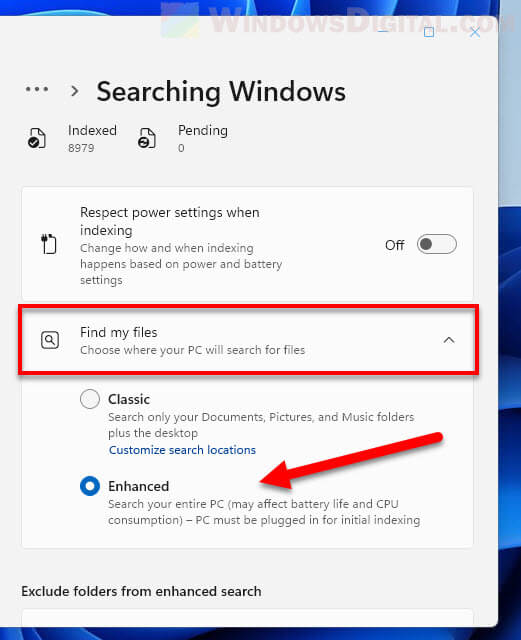Minimize the Settings window
Screen dimensions: 521x640
[383, 32]
